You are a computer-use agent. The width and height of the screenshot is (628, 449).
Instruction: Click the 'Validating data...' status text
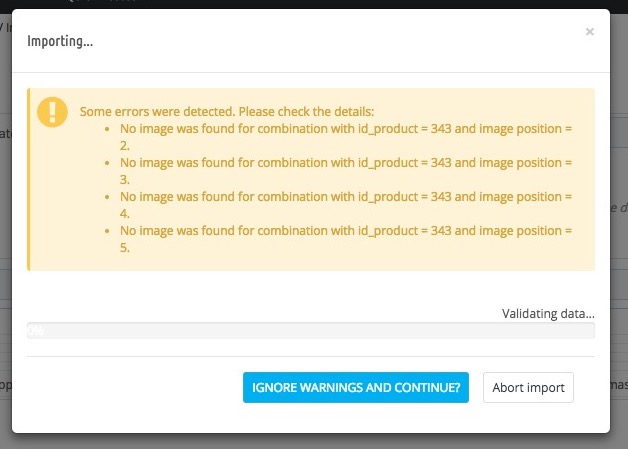point(548,313)
